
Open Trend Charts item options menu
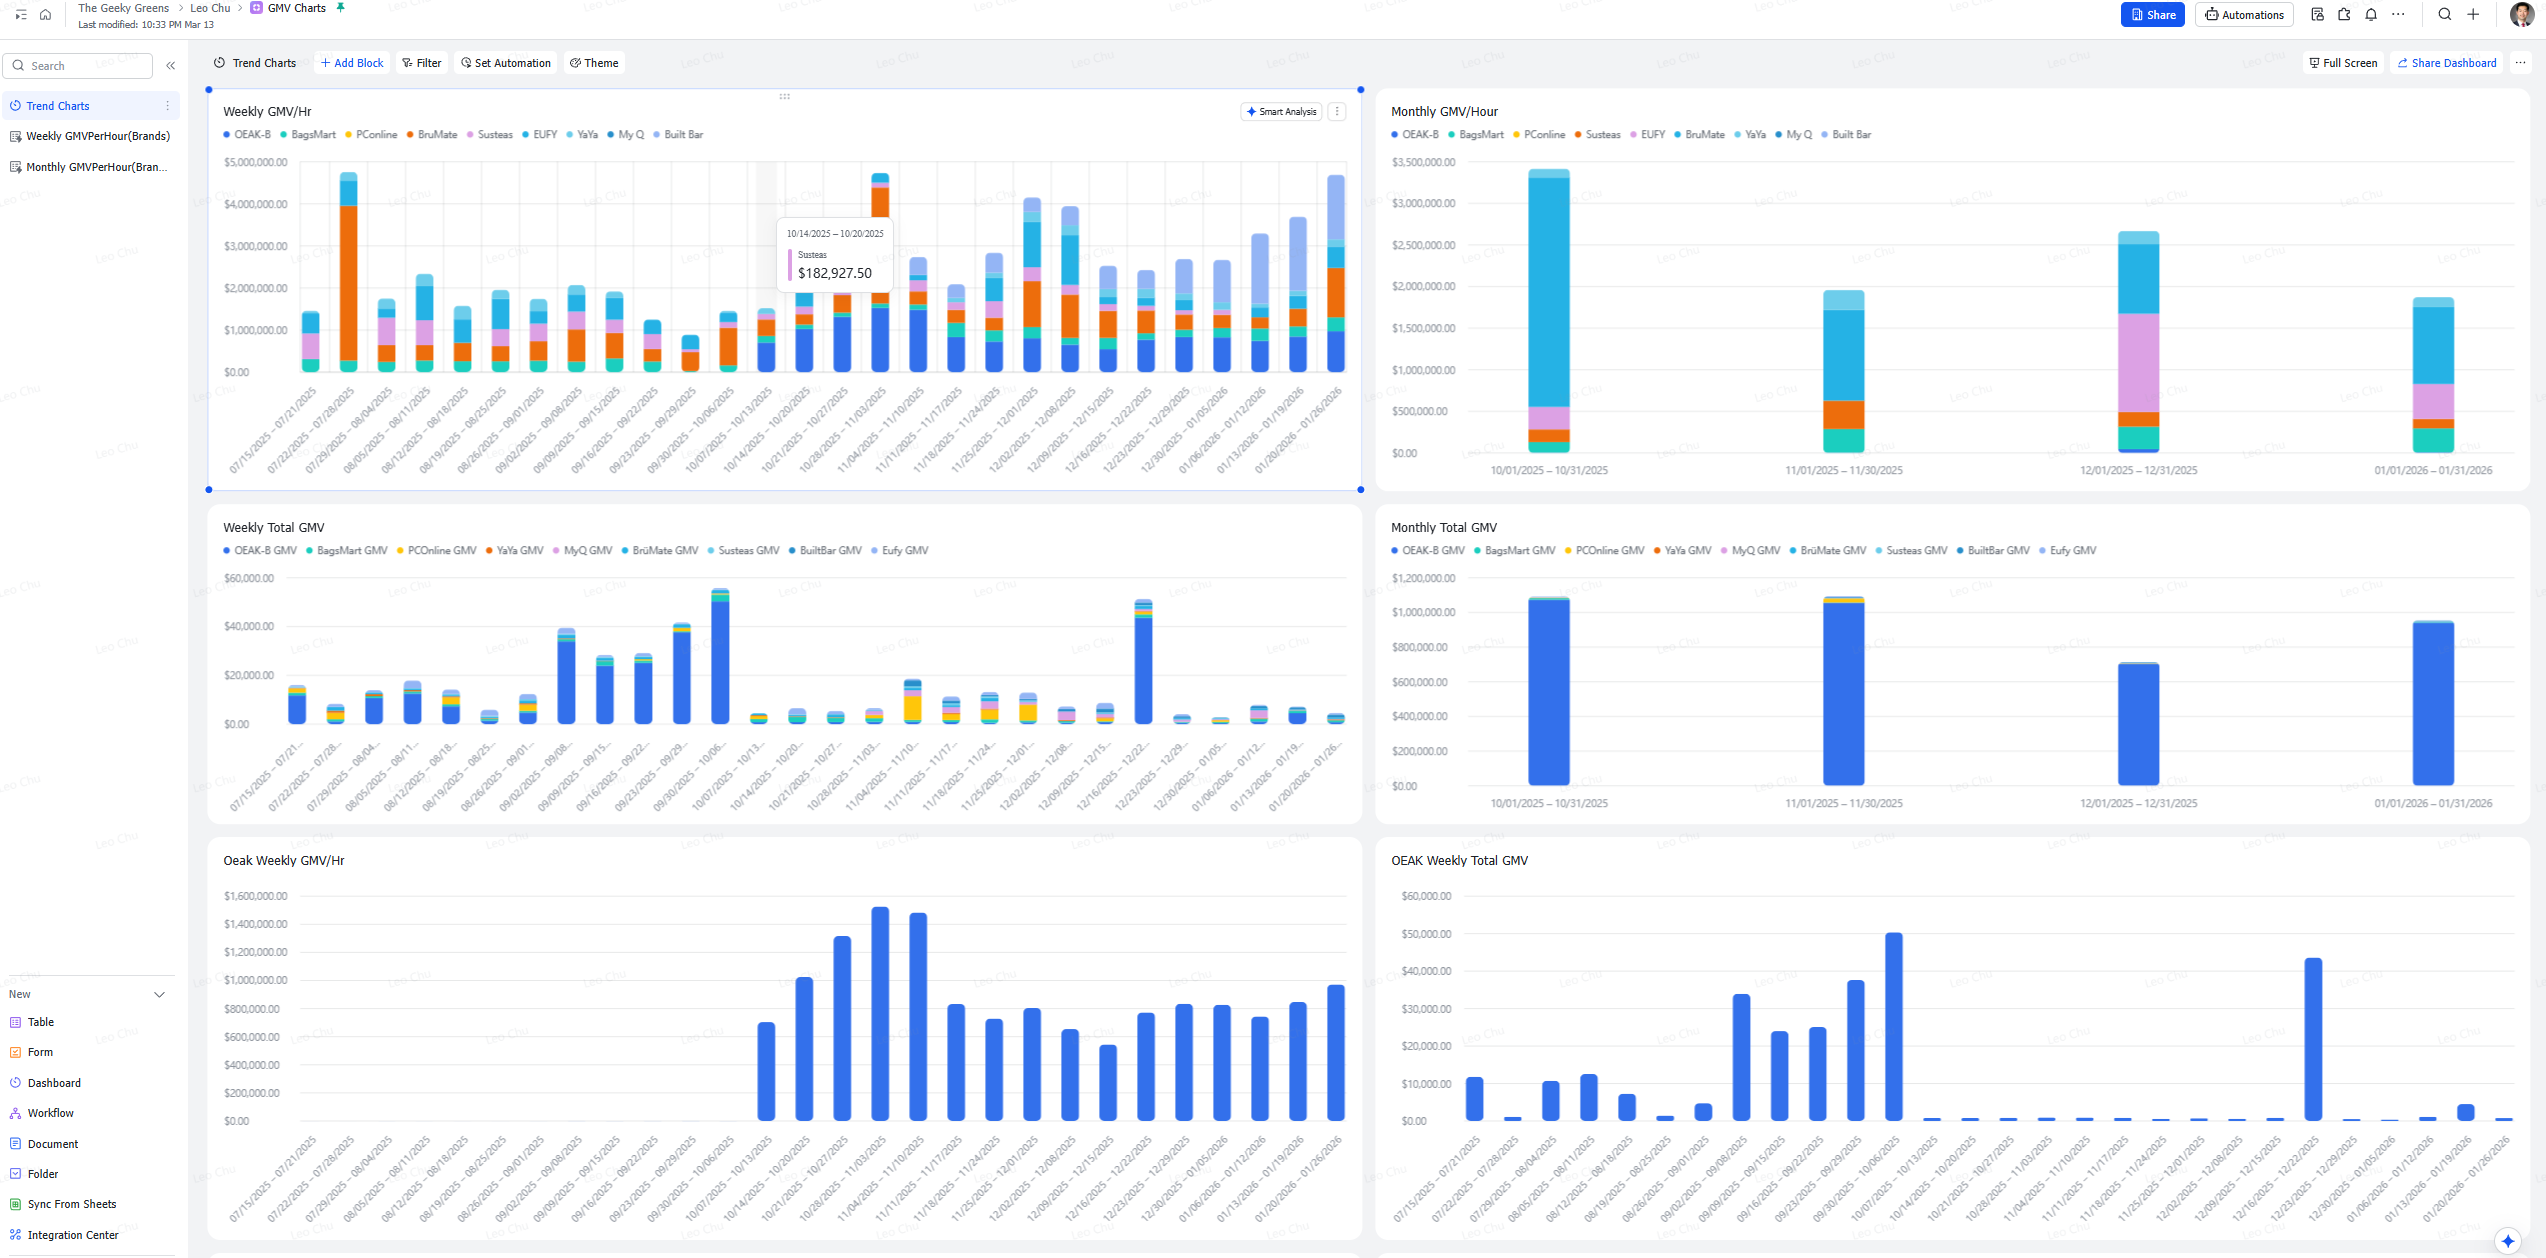(167, 106)
